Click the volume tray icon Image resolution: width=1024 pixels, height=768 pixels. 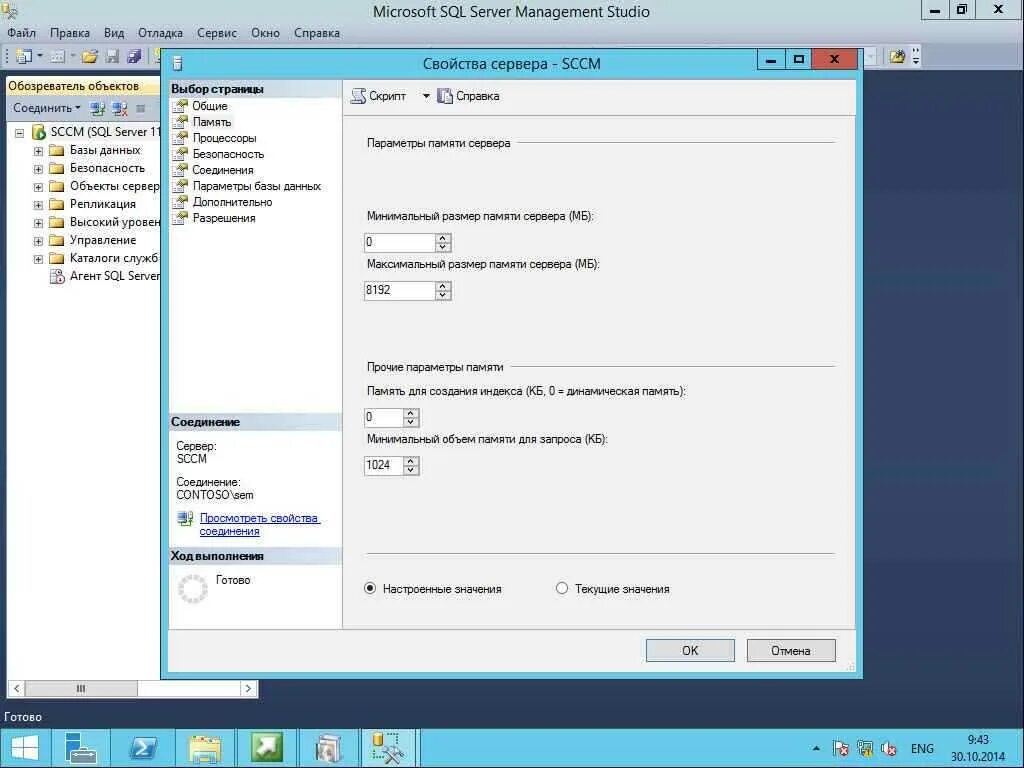click(x=888, y=748)
